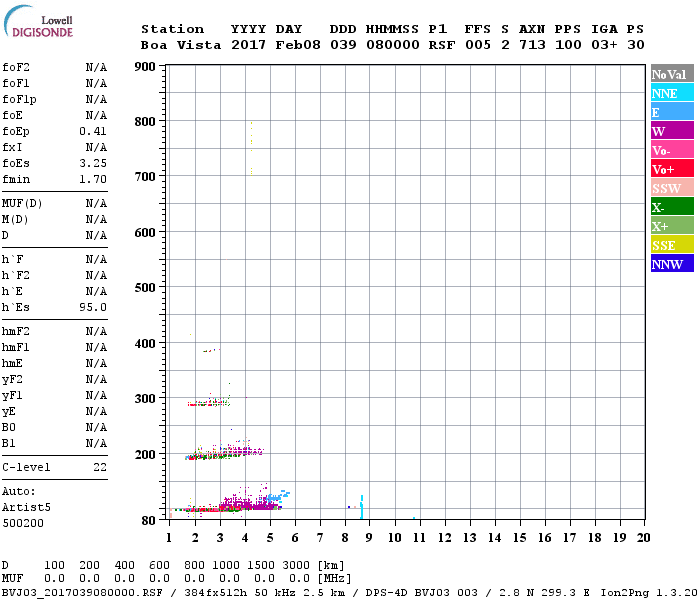Viewport: 700px width, 600px height.
Task: Select the NNW dark blue legend swatch
Action: (x=672, y=264)
